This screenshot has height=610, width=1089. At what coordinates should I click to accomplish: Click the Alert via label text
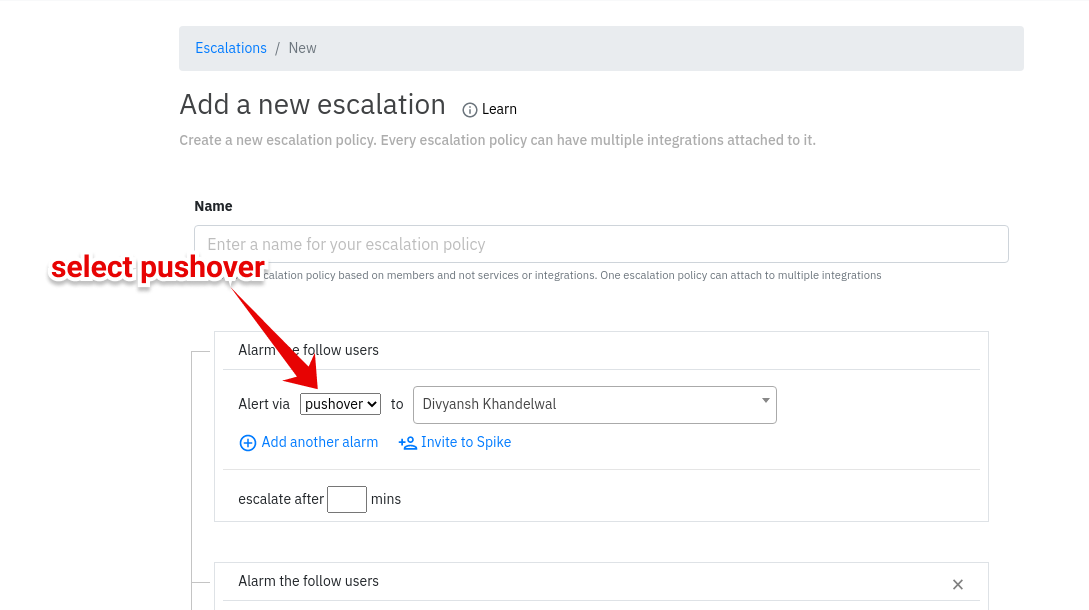tap(264, 404)
